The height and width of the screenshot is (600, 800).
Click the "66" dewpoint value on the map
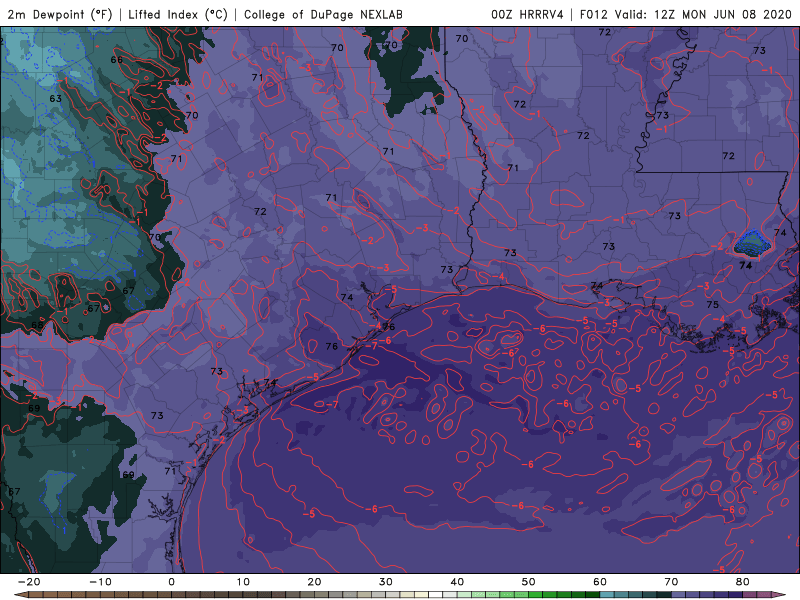(116, 60)
